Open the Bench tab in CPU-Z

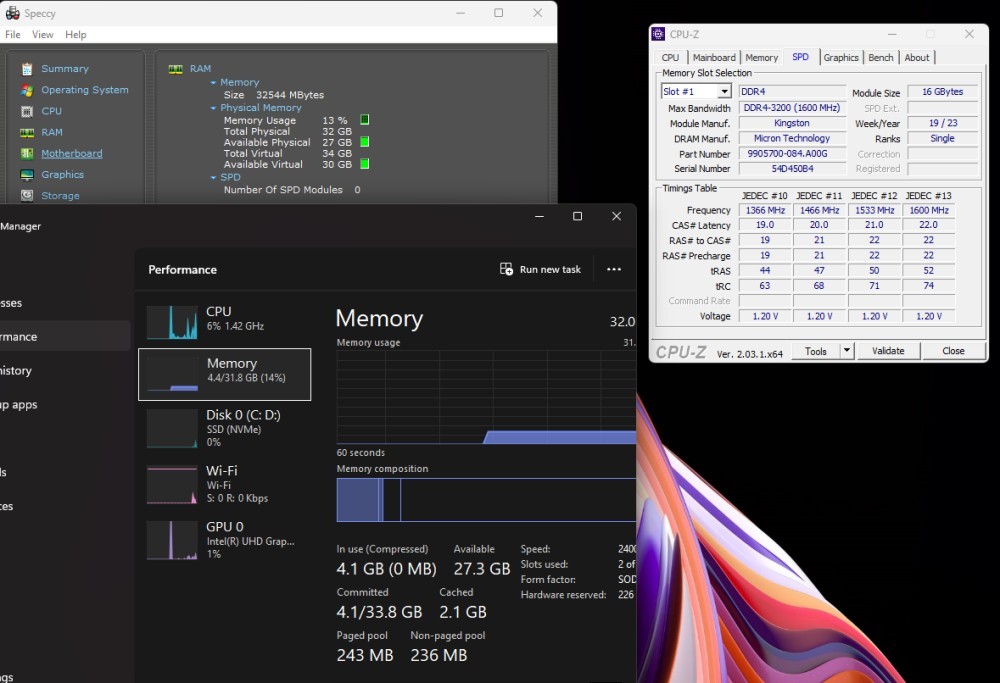(881, 58)
